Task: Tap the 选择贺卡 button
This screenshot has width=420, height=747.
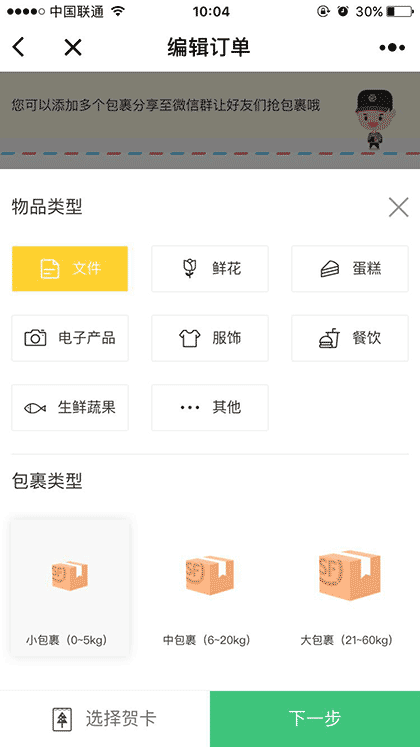Action: pyautogui.click(x=105, y=719)
